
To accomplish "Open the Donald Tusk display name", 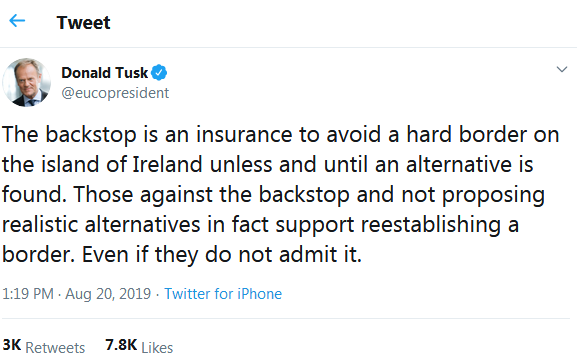I will tap(105, 73).
